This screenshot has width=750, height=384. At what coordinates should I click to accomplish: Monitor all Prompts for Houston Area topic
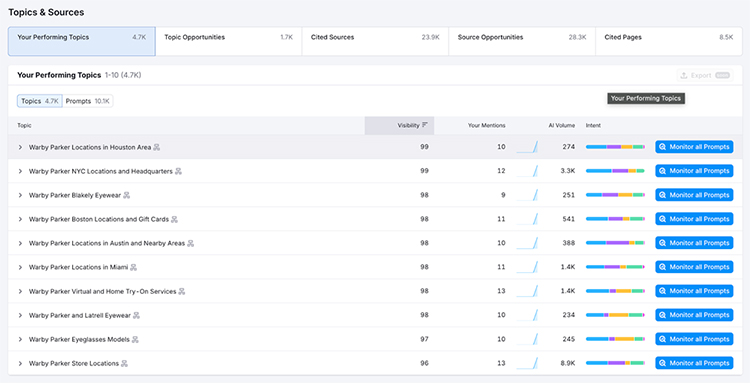(x=694, y=147)
